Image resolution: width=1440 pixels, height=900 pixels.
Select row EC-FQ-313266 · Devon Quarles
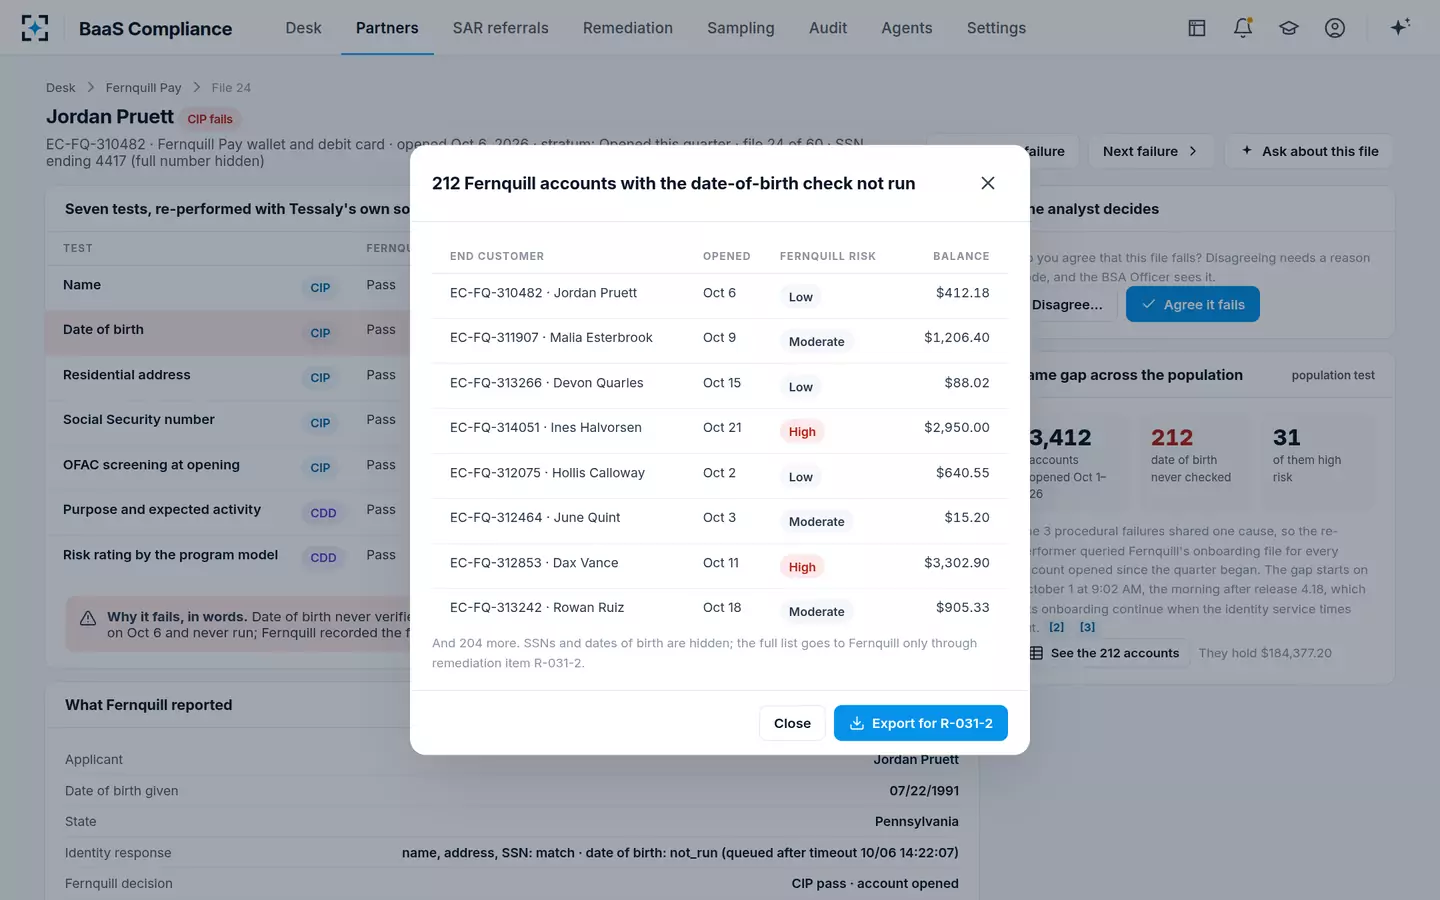click(x=720, y=386)
